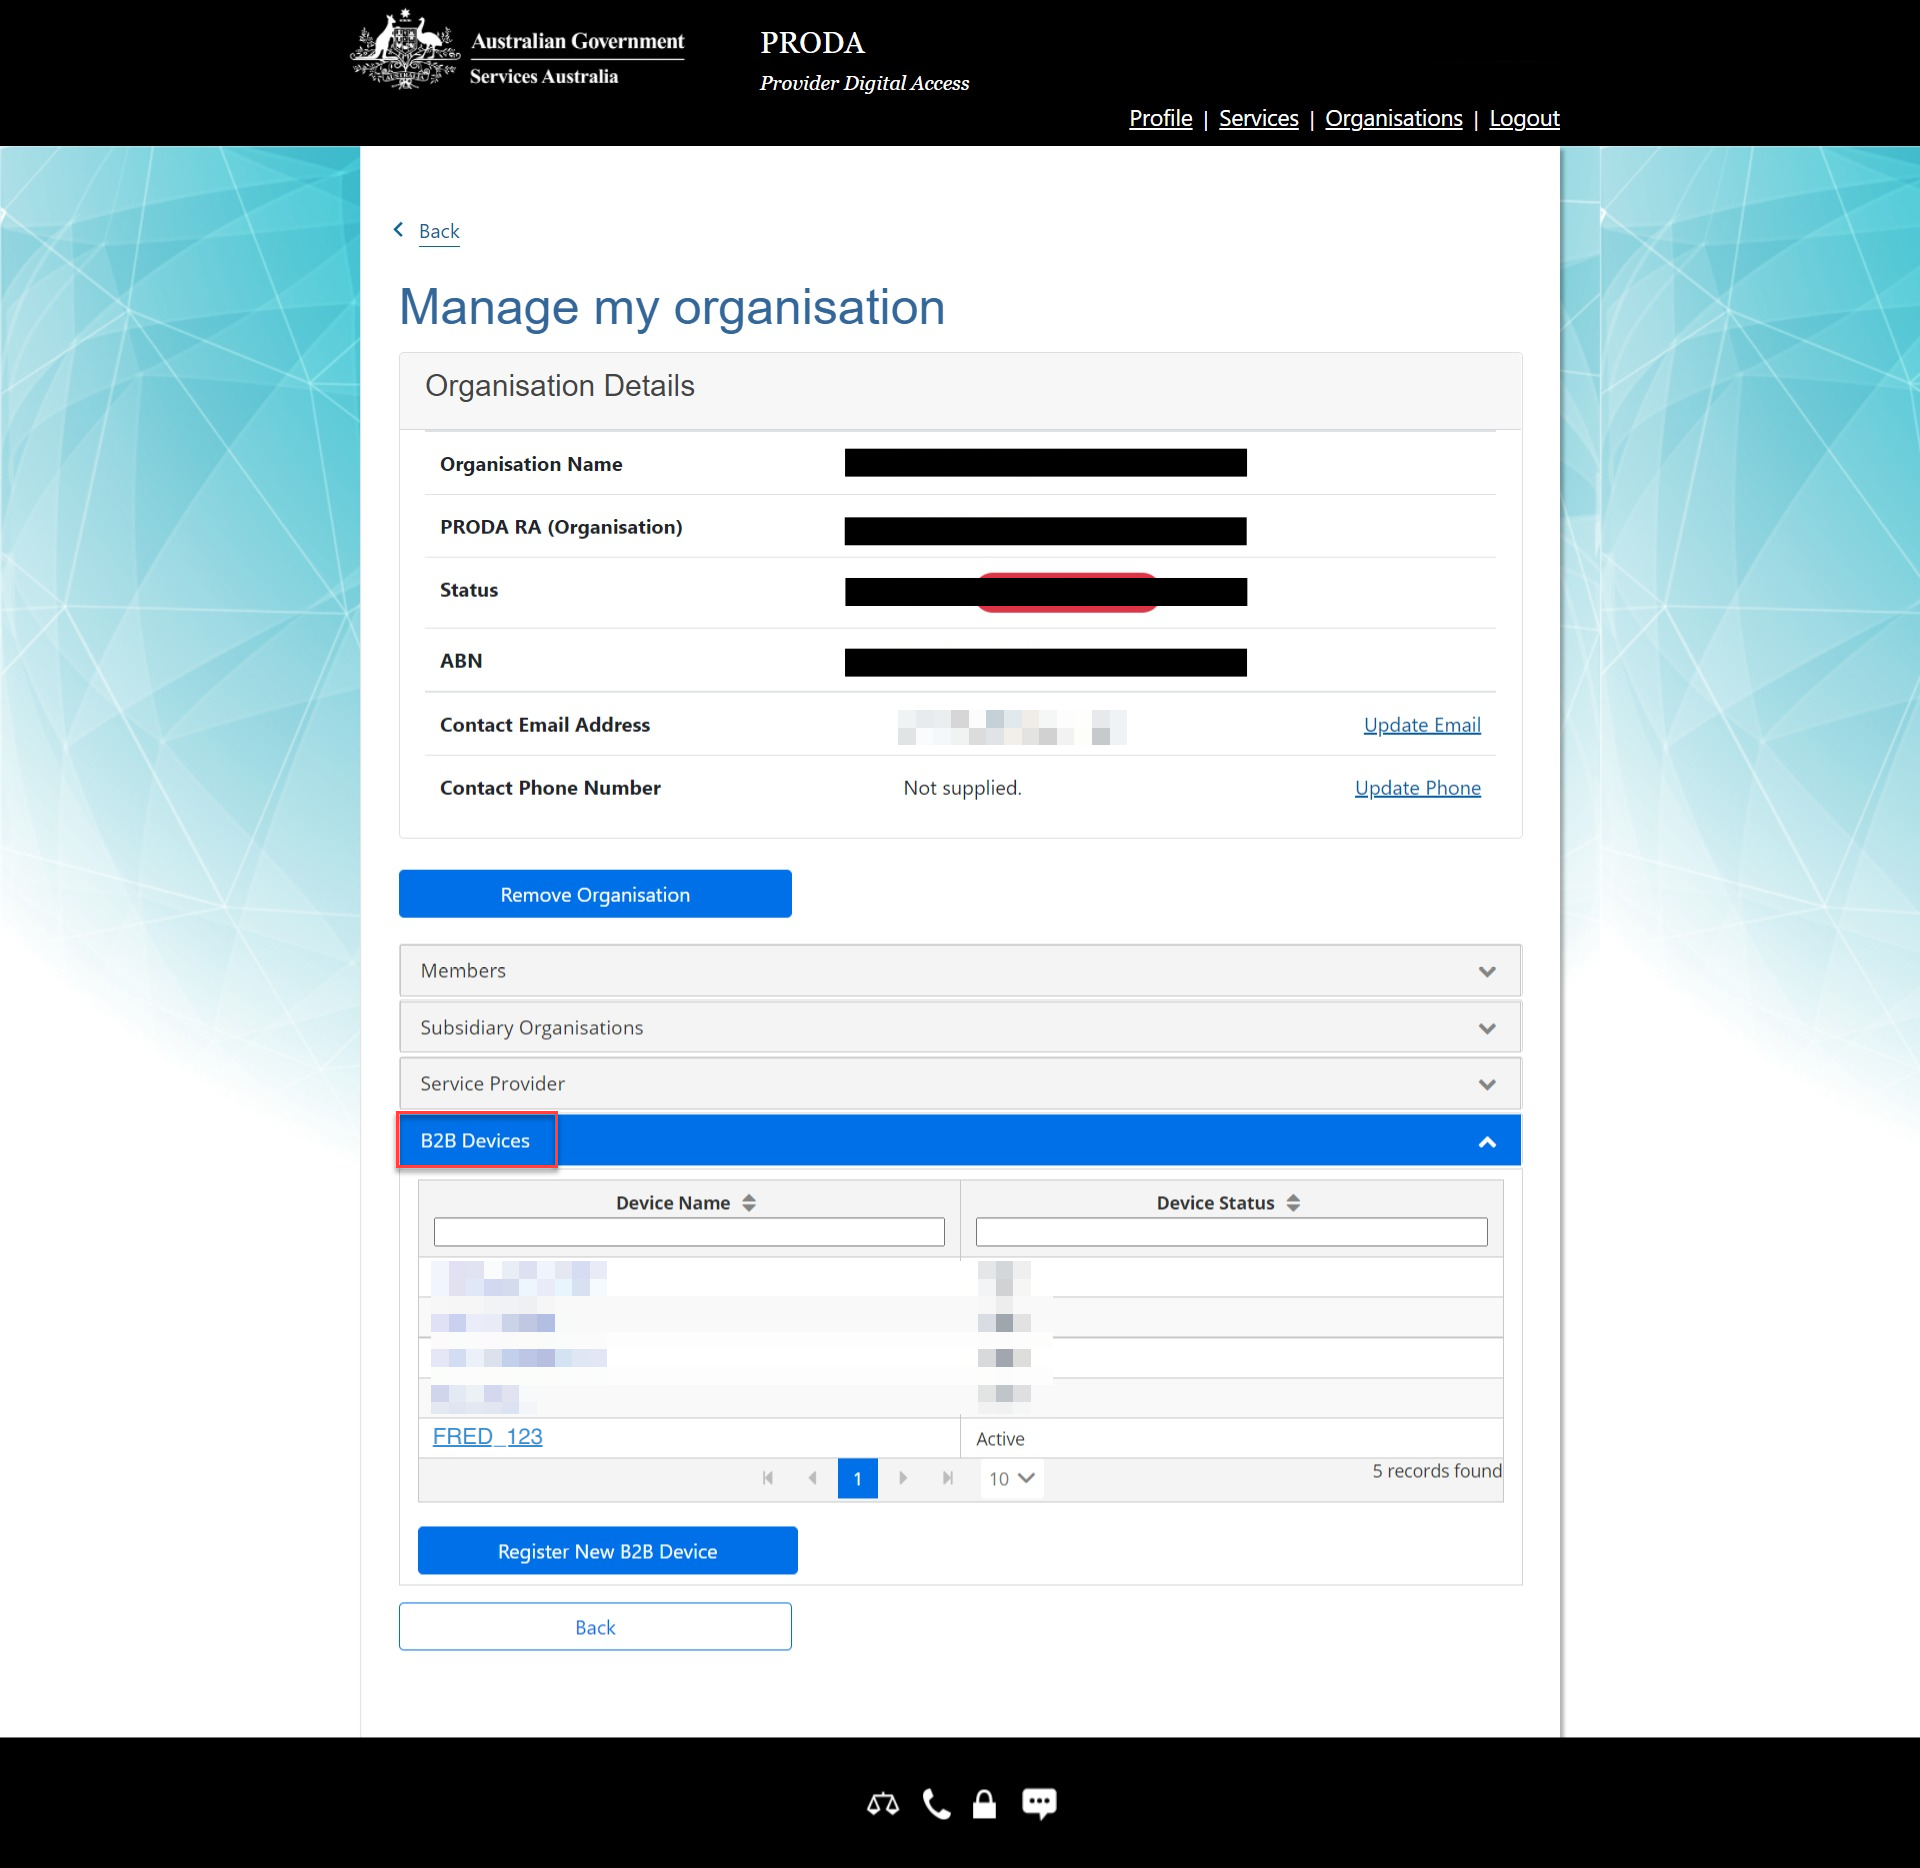The height and width of the screenshot is (1868, 1920).
Task: Focus the Device Status filter field
Action: tap(1232, 1232)
